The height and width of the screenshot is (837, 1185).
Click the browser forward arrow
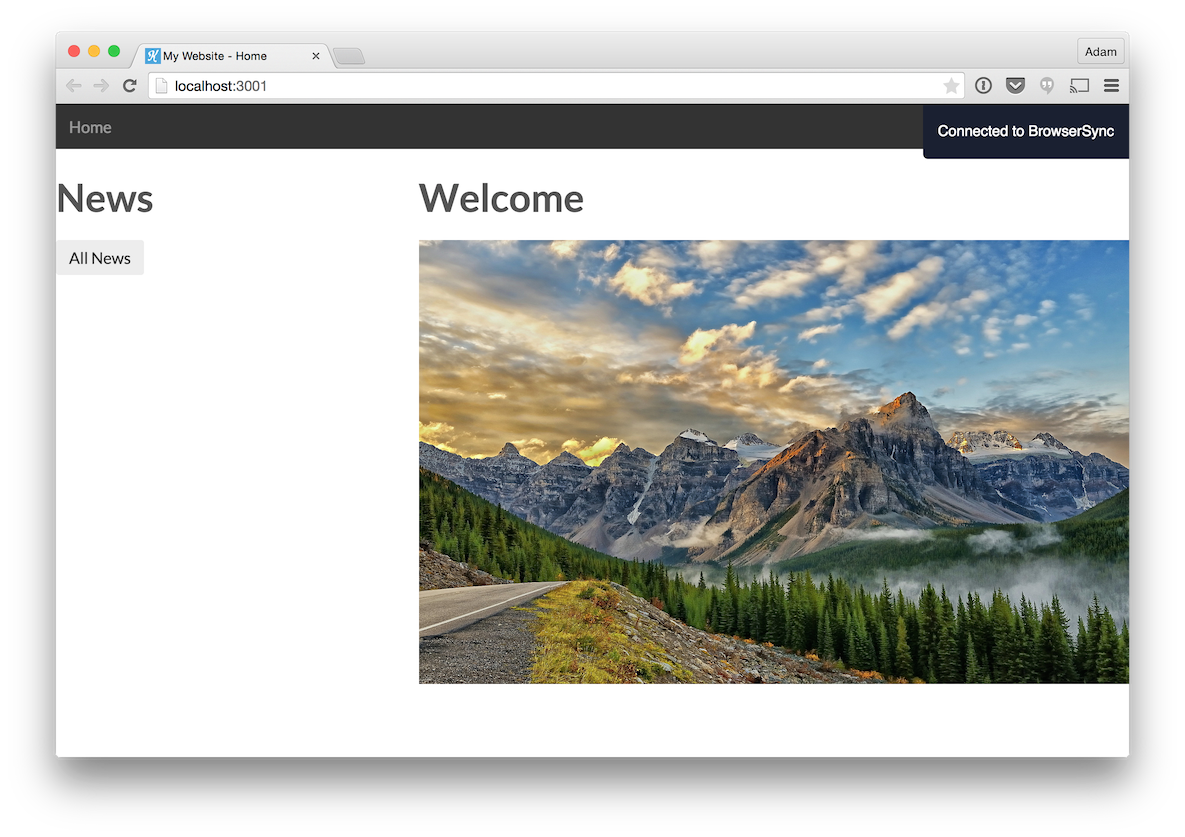[x=101, y=86]
